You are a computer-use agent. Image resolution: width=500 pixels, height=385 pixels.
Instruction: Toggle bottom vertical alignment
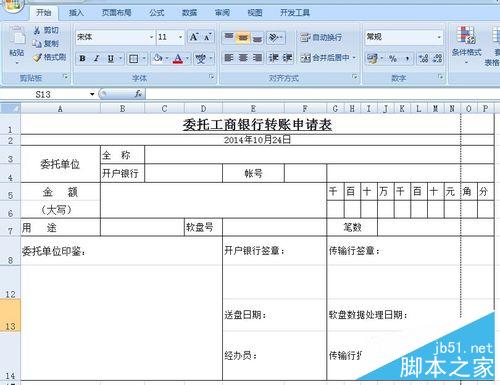click(257, 38)
